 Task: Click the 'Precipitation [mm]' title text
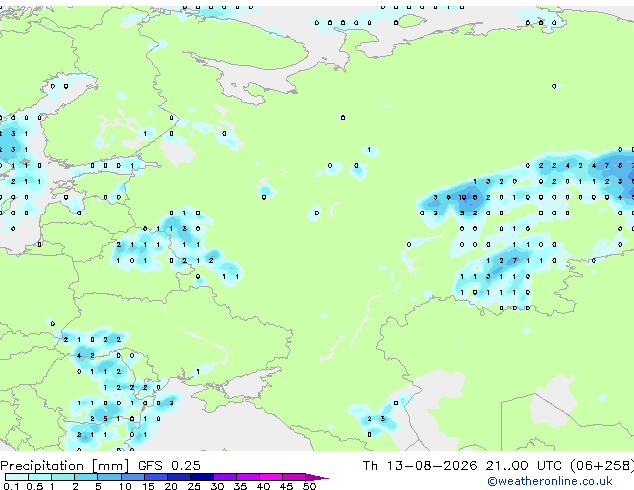click(65, 466)
